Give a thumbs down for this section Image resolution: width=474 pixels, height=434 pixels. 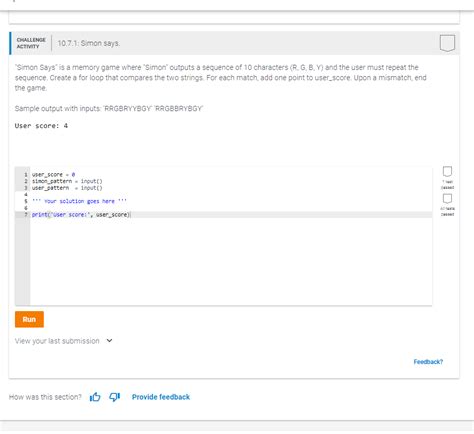pos(114,397)
